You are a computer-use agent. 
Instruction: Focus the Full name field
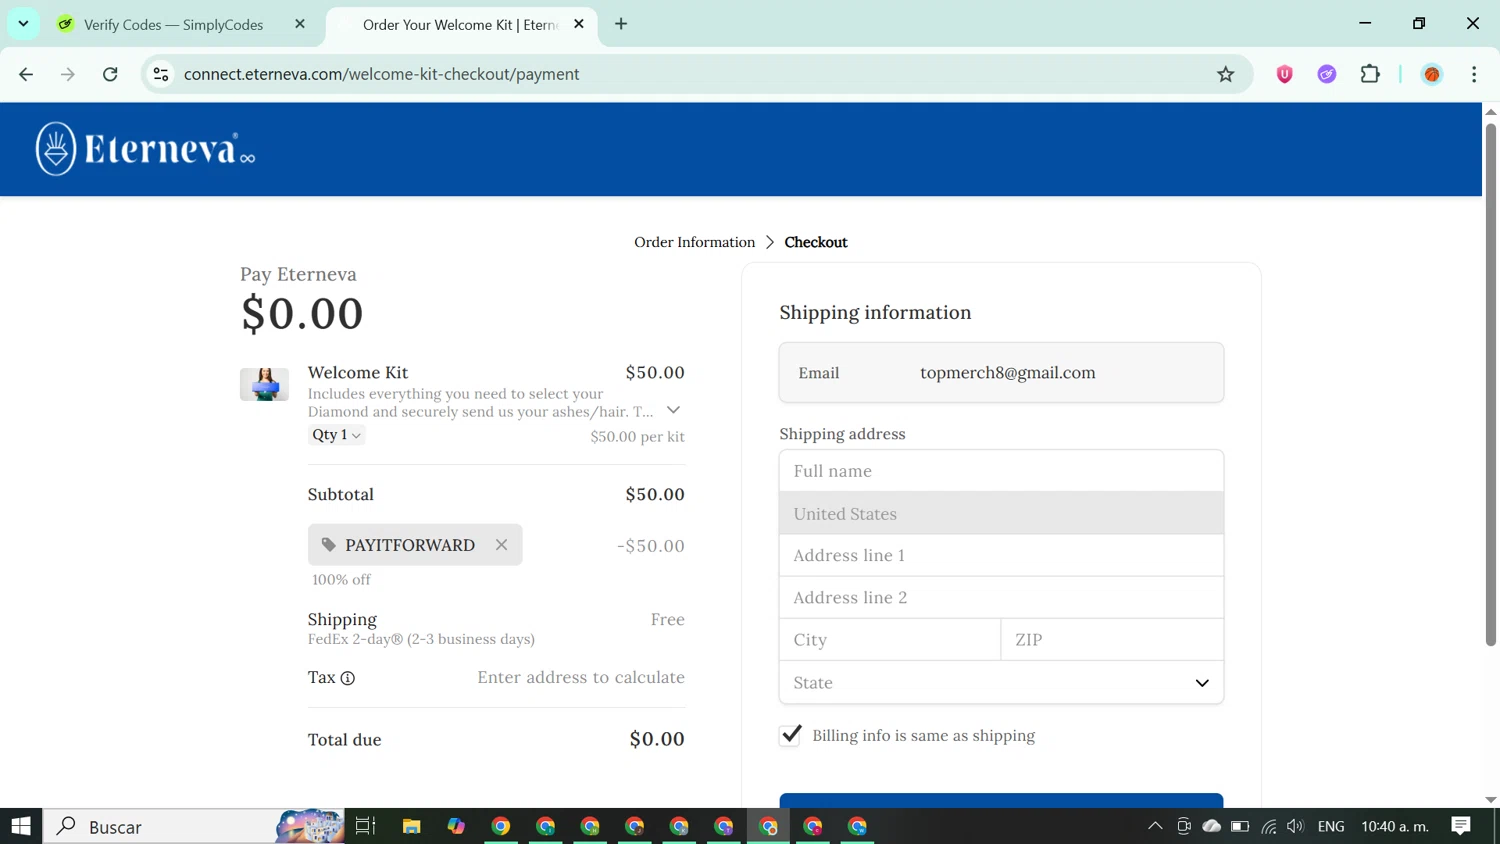pos(1001,471)
